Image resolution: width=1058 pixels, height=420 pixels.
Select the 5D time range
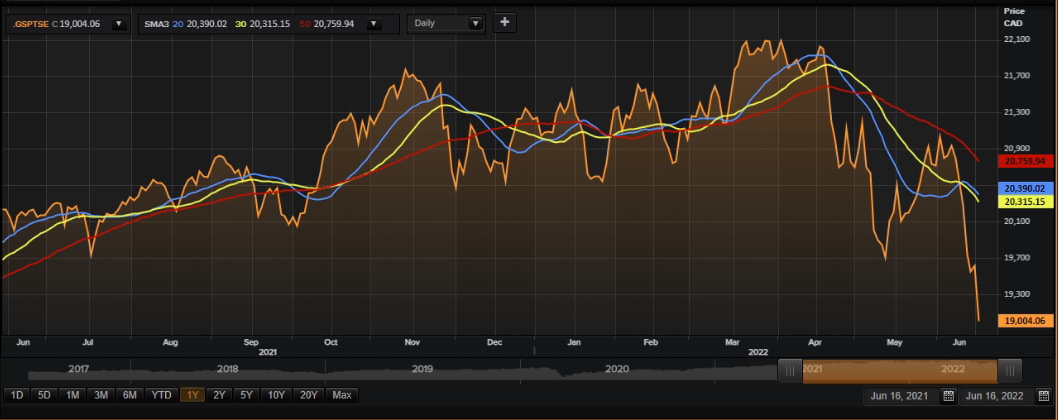[45, 395]
